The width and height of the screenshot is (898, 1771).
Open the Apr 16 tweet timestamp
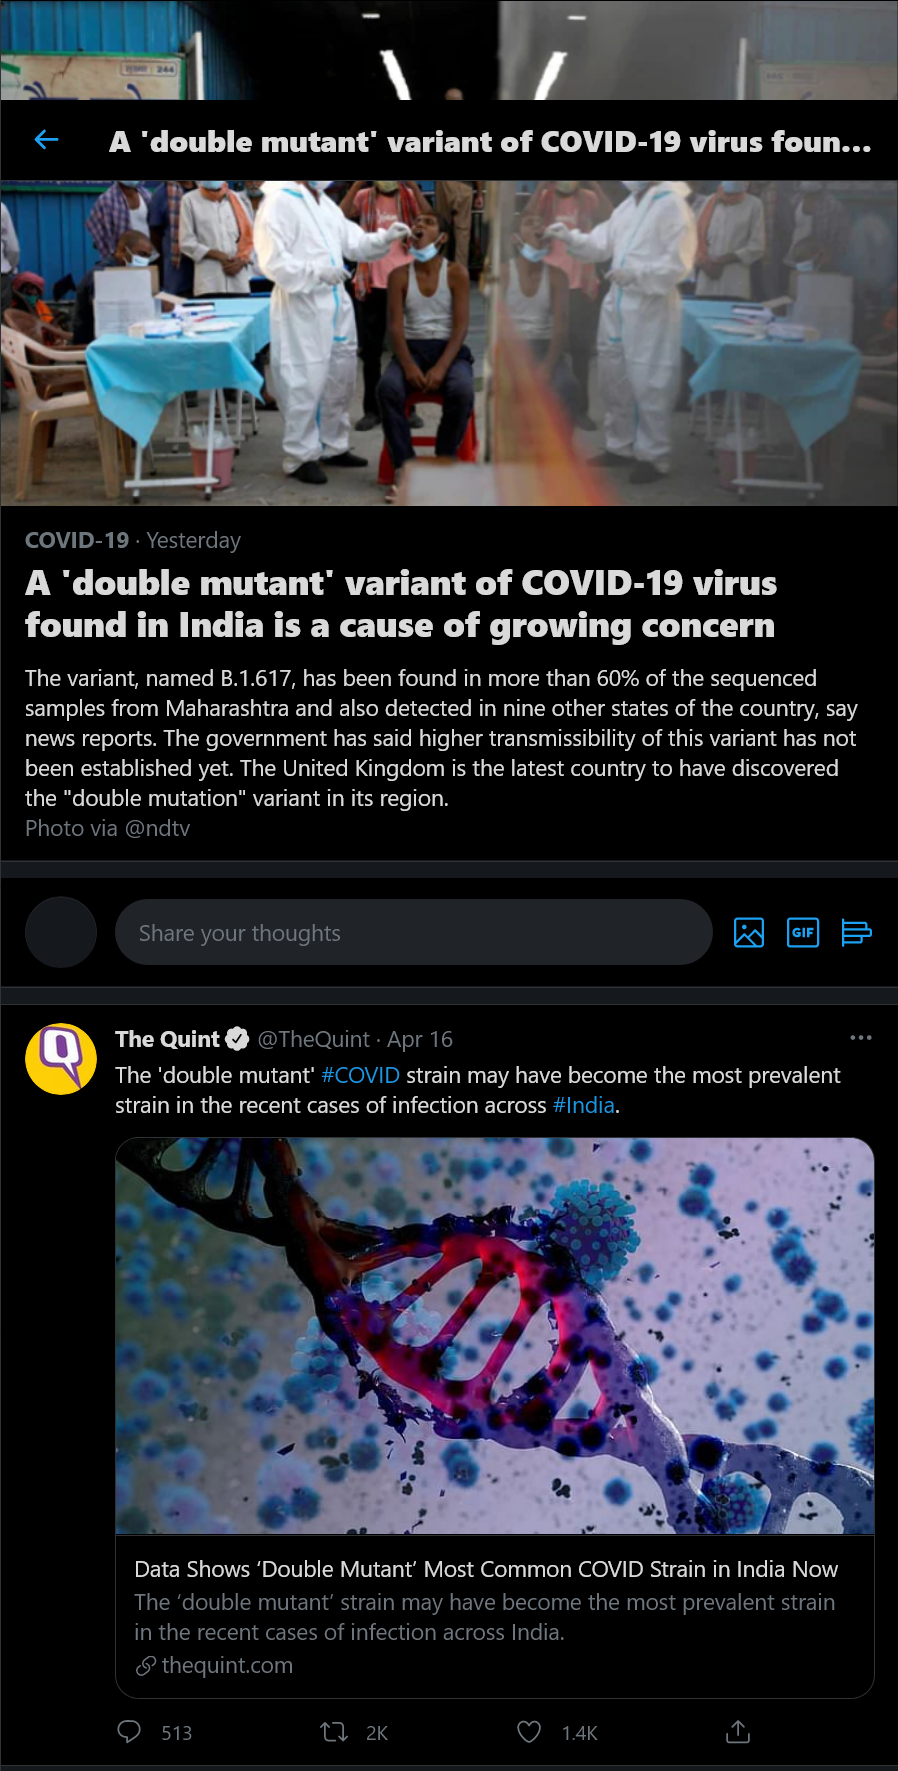click(x=420, y=1039)
